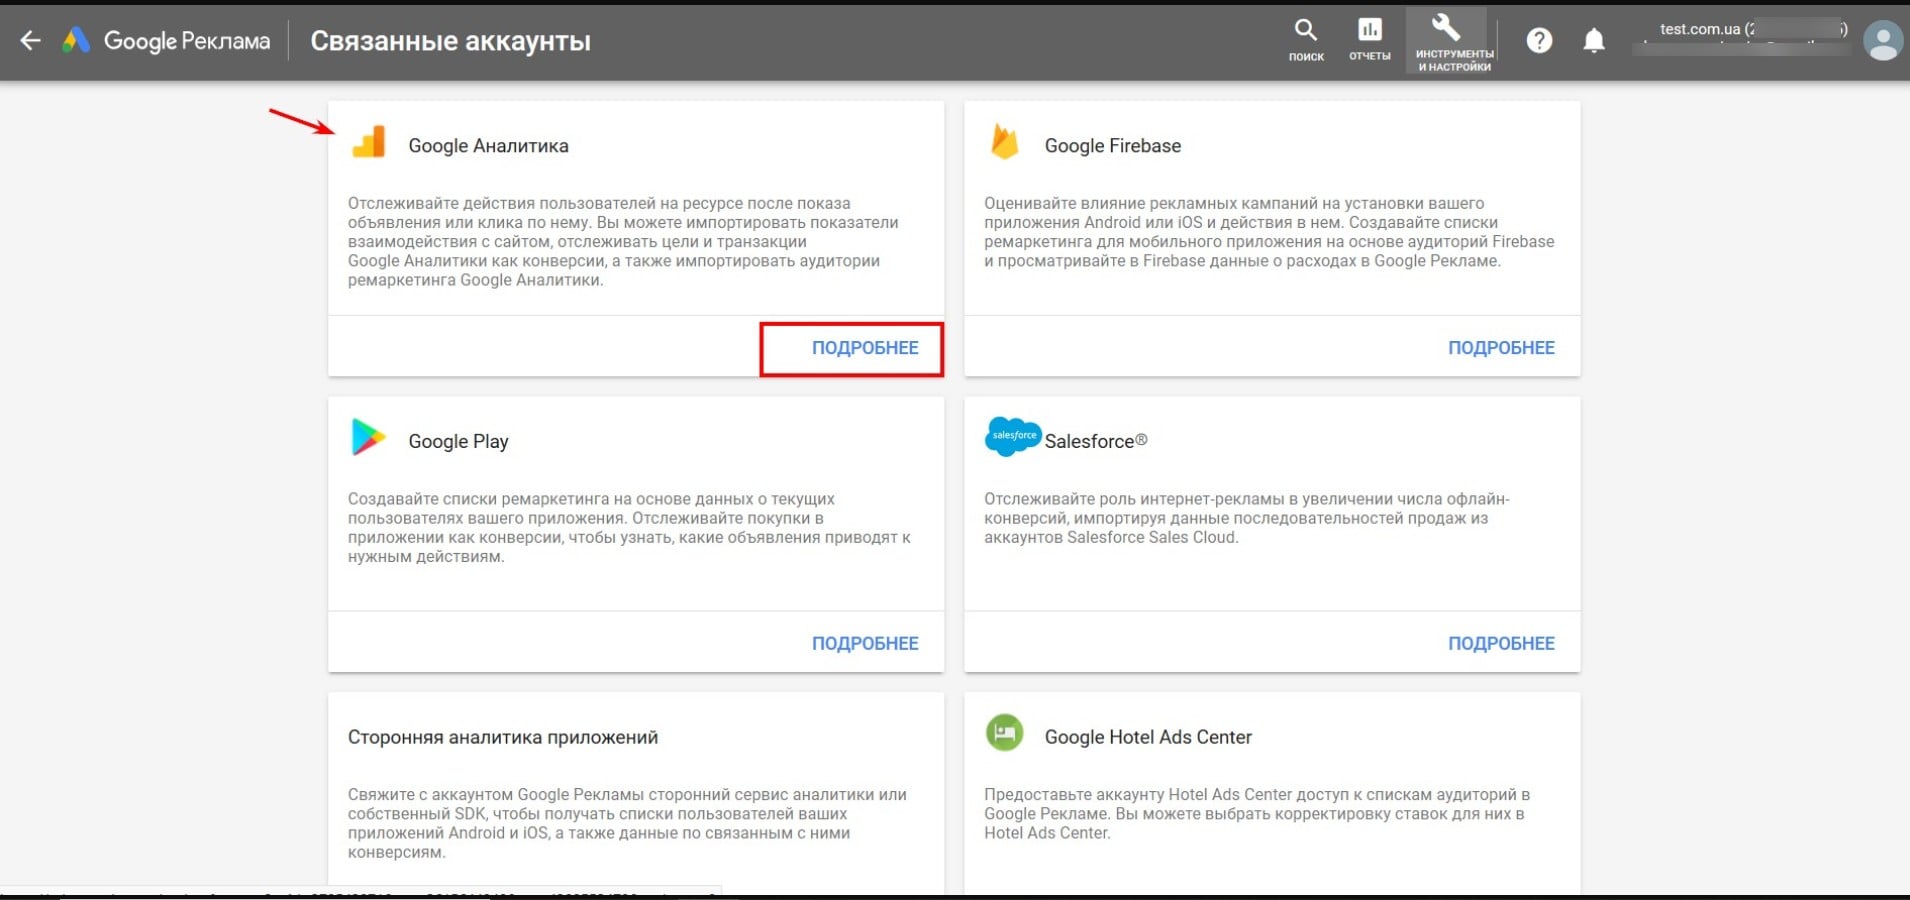
Task: Open Подробнее for Salesforce
Action: coord(1500,643)
